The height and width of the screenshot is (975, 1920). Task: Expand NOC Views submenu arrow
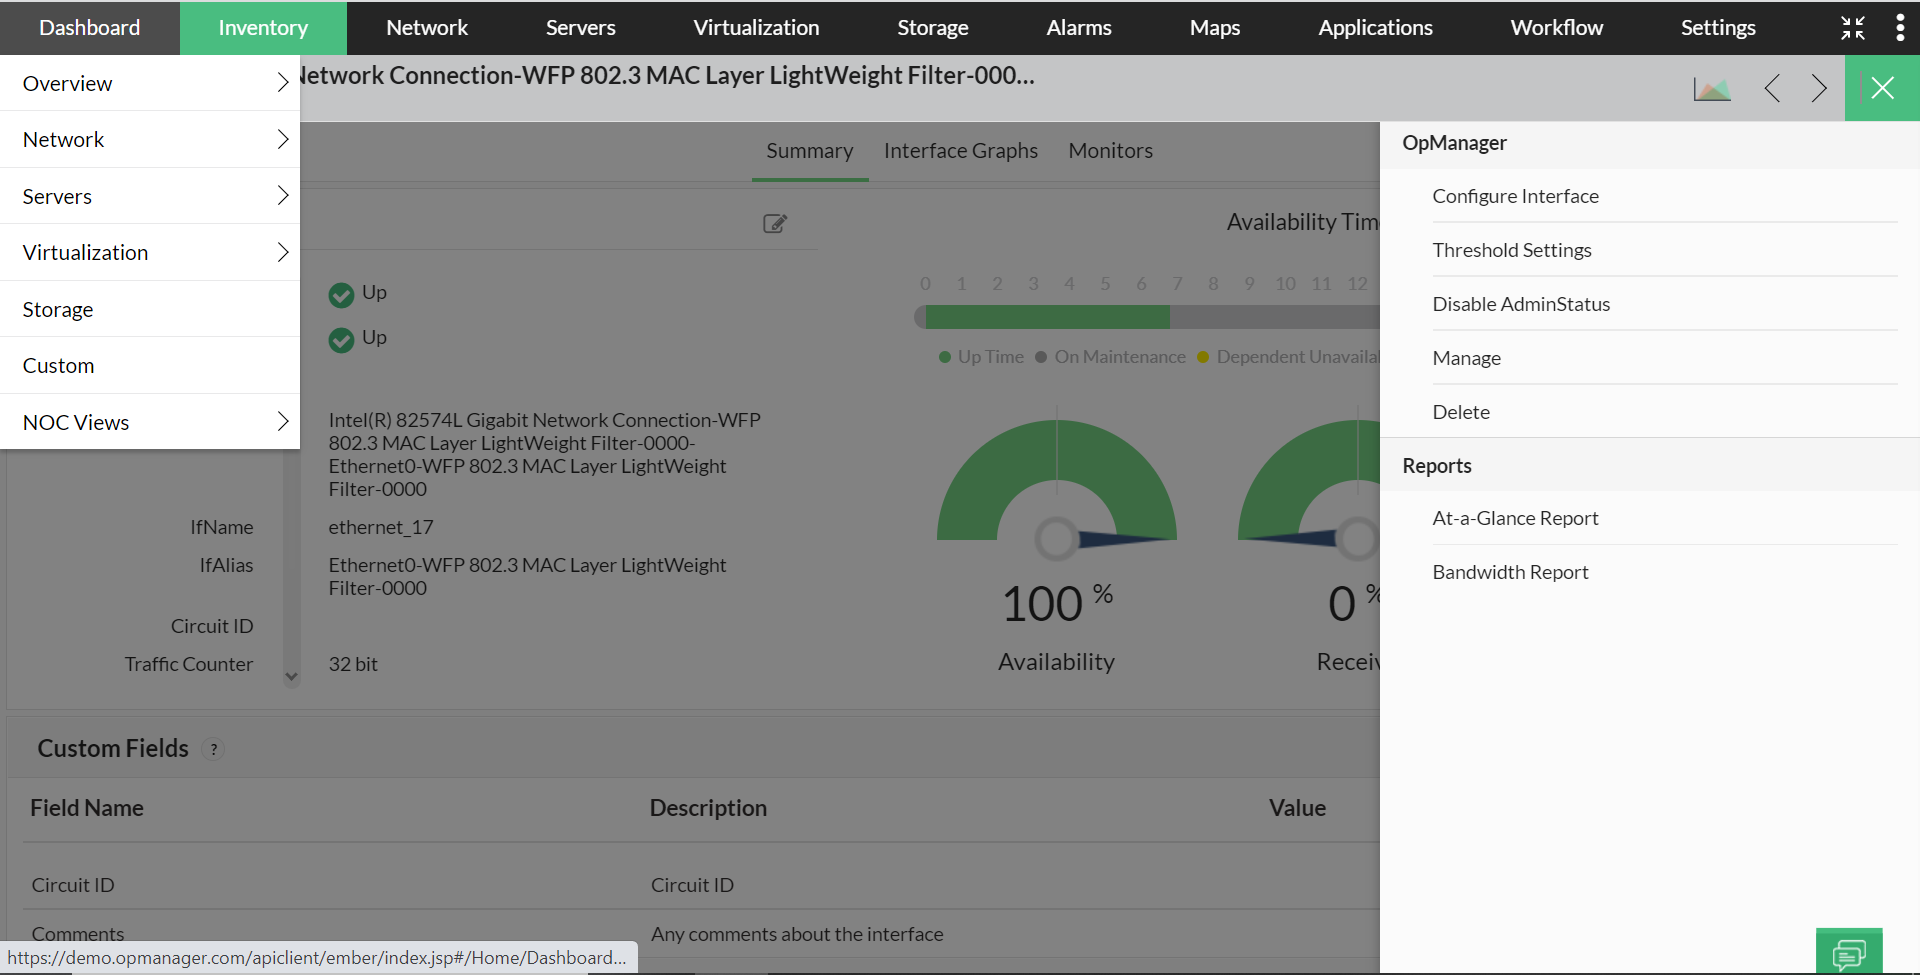pos(282,422)
